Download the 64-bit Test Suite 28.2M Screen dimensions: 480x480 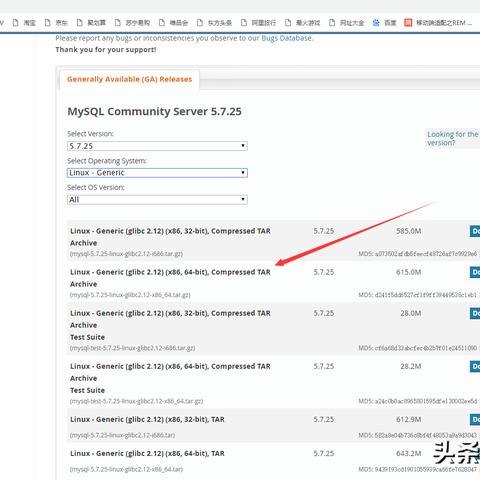coord(475,366)
